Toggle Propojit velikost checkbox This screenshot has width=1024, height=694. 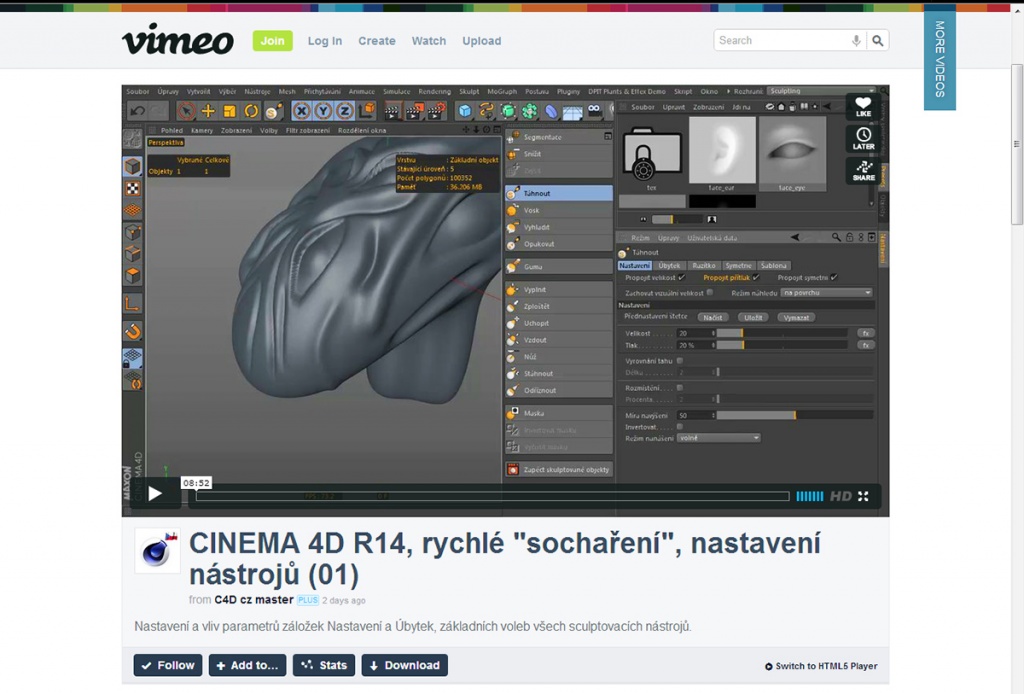coord(682,277)
